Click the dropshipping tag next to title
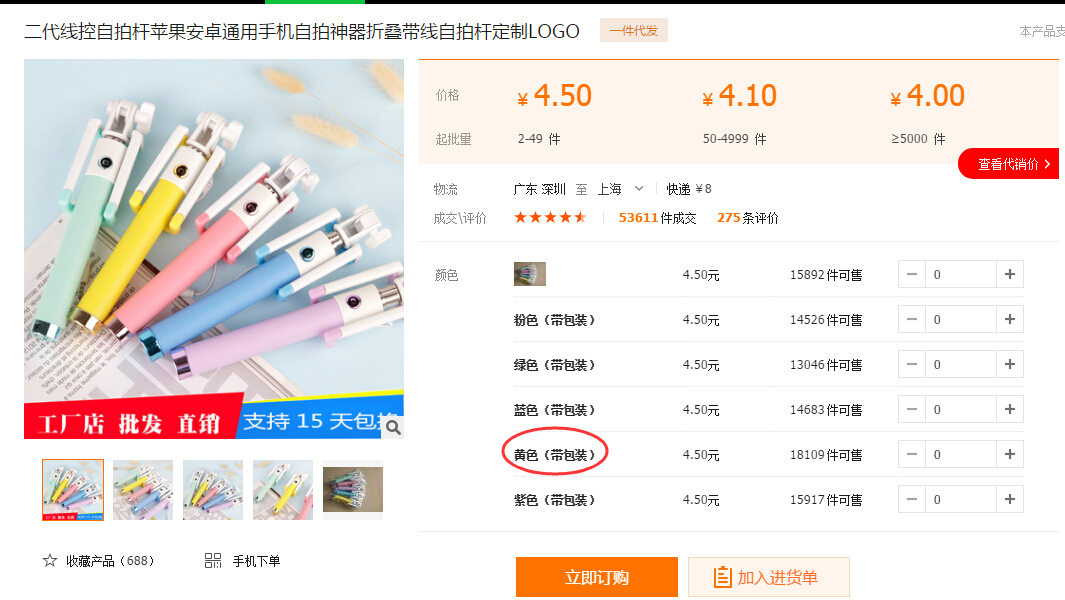Screen dimensions: 1065x600 634,31
